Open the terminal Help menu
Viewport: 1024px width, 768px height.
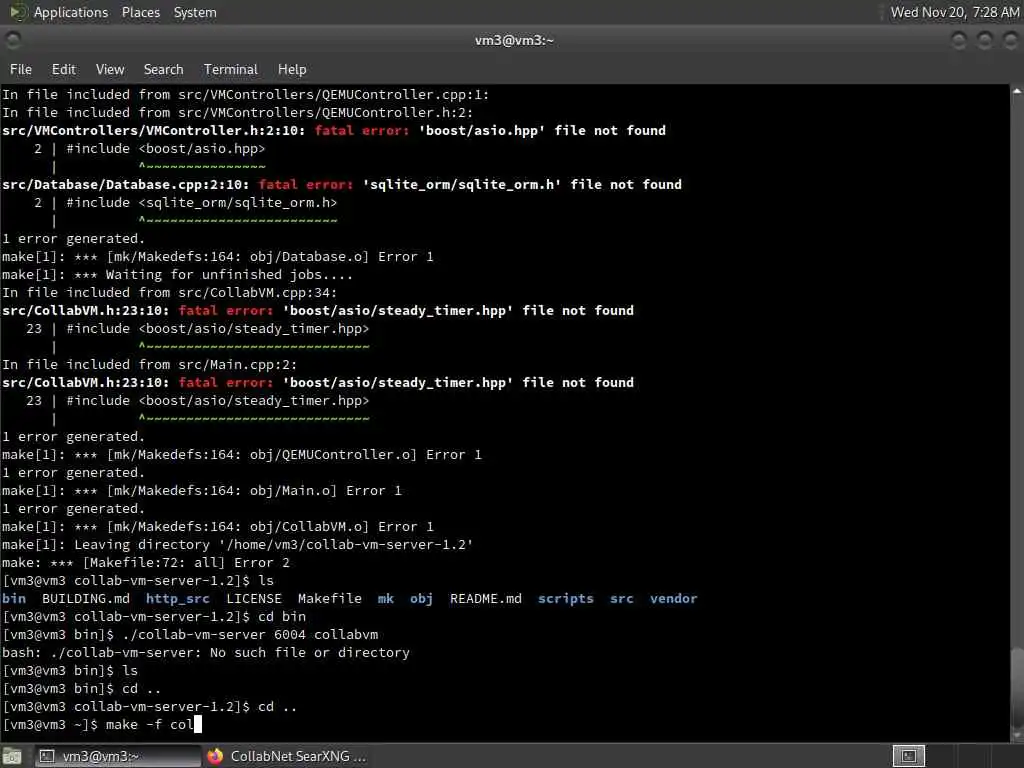[292, 69]
